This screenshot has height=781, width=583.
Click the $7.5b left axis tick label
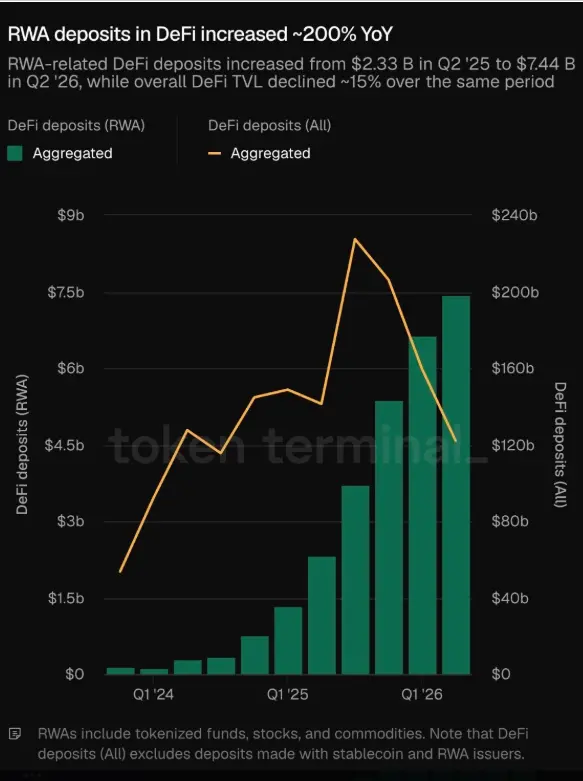coord(66,292)
